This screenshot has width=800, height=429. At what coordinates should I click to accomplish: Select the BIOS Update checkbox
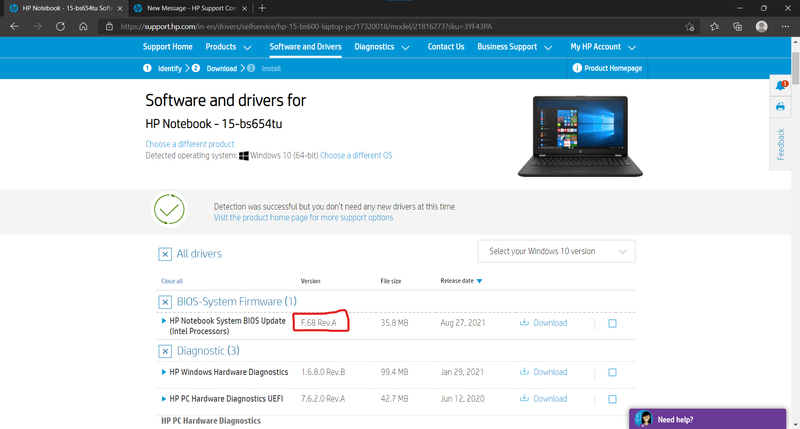coord(612,323)
